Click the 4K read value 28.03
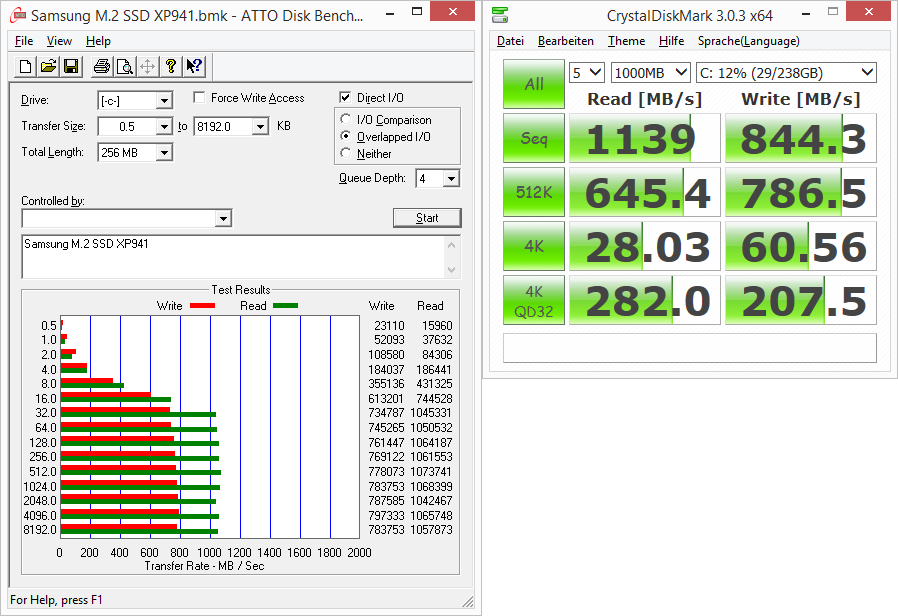The image size is (898, 616). pyautogui.click(x=644, y=246)
